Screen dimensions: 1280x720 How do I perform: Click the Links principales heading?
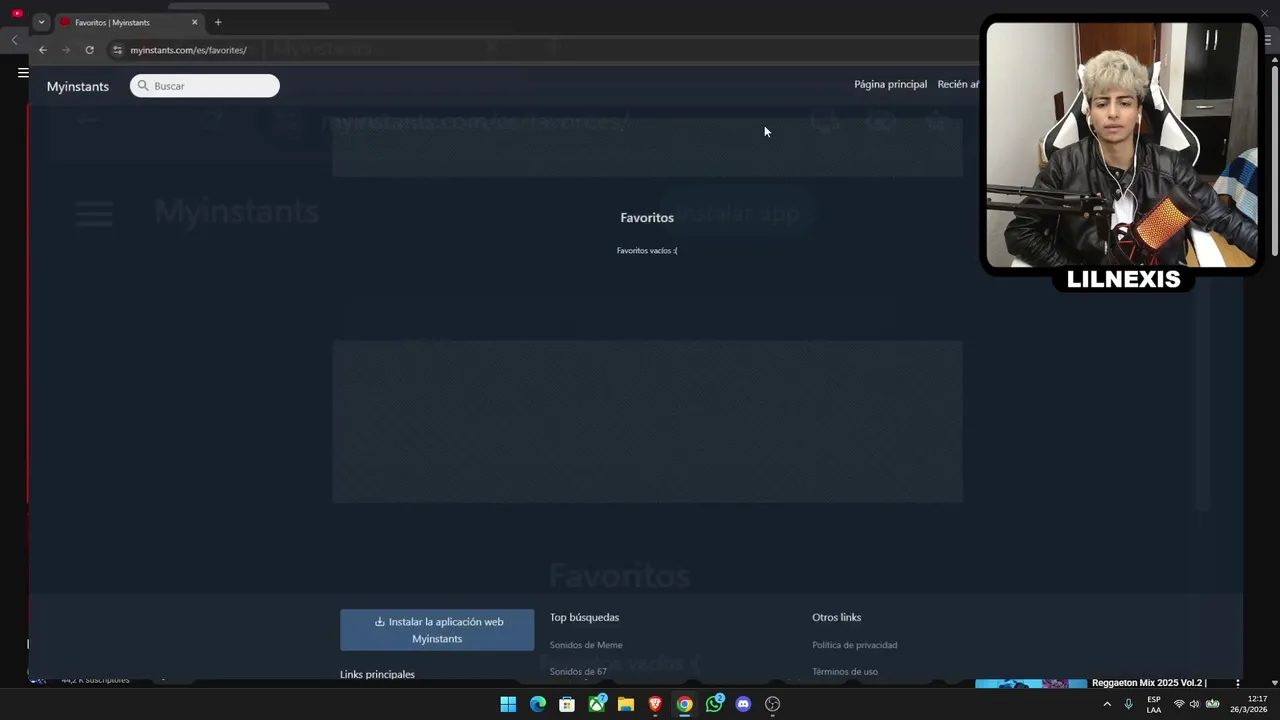tap(377, 674)
